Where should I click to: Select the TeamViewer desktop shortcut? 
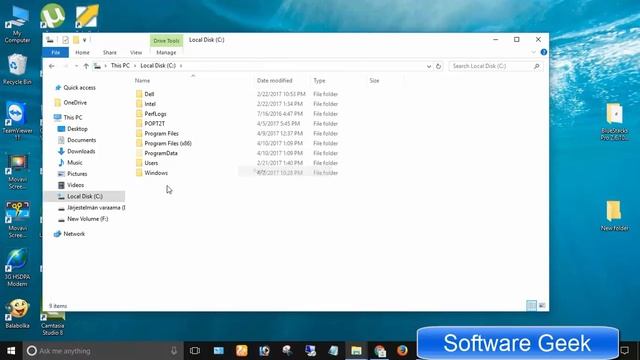17,121
